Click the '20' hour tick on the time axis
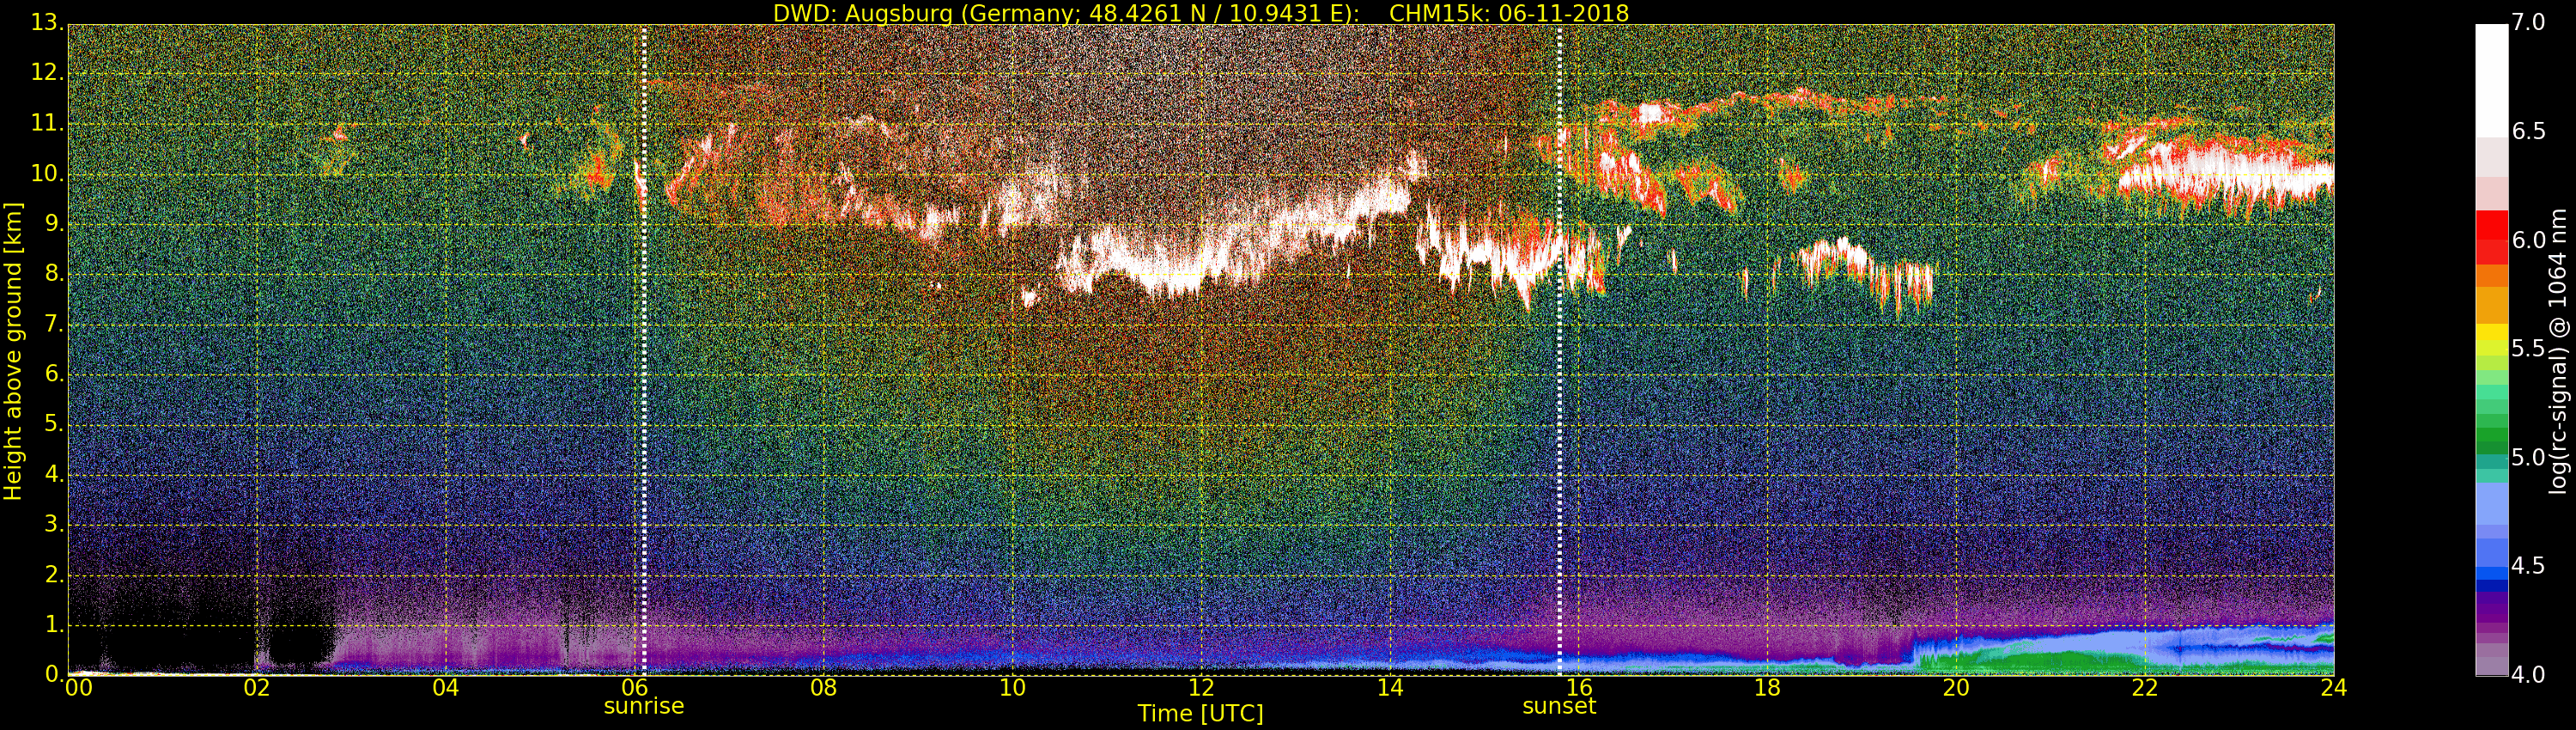 [x=1956, y=688]
